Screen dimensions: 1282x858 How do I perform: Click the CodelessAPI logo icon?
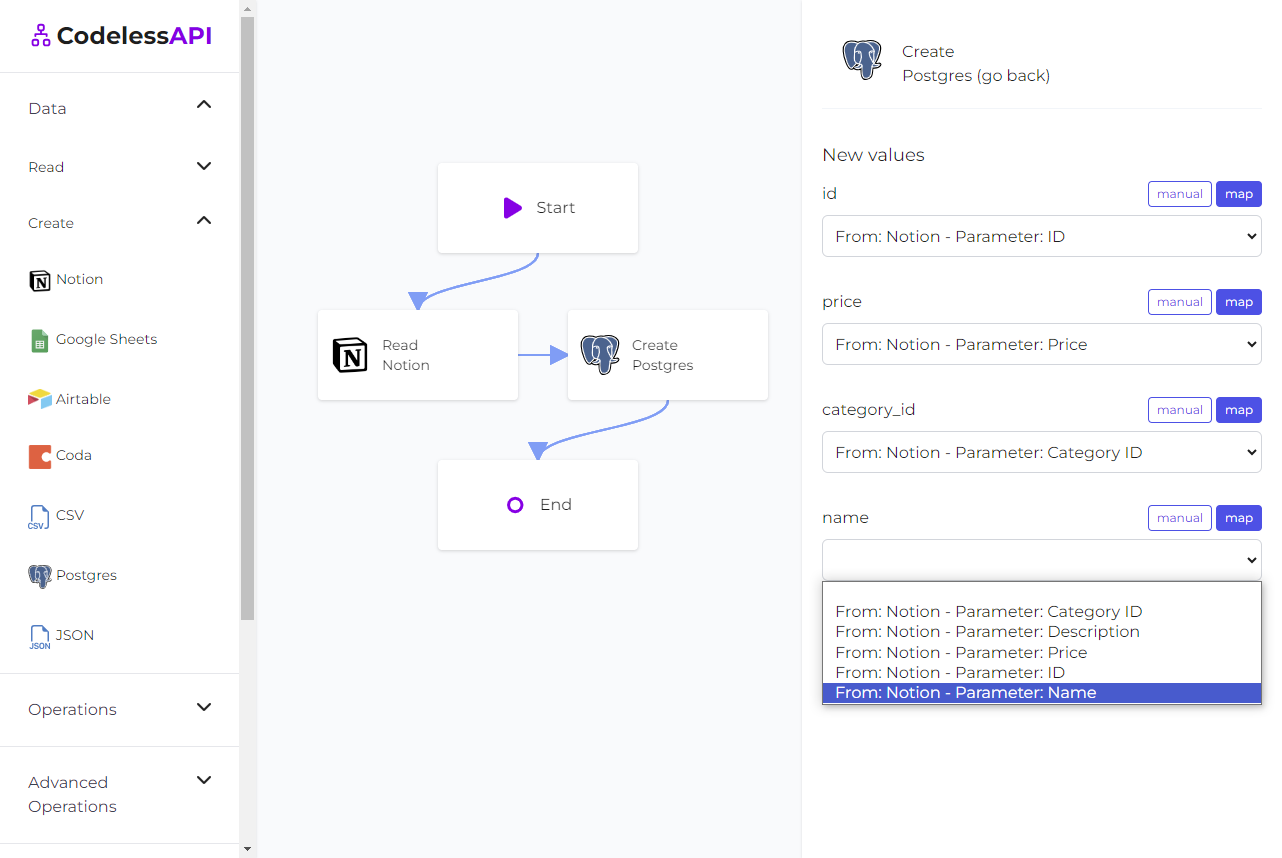click(x=40, y=36)
